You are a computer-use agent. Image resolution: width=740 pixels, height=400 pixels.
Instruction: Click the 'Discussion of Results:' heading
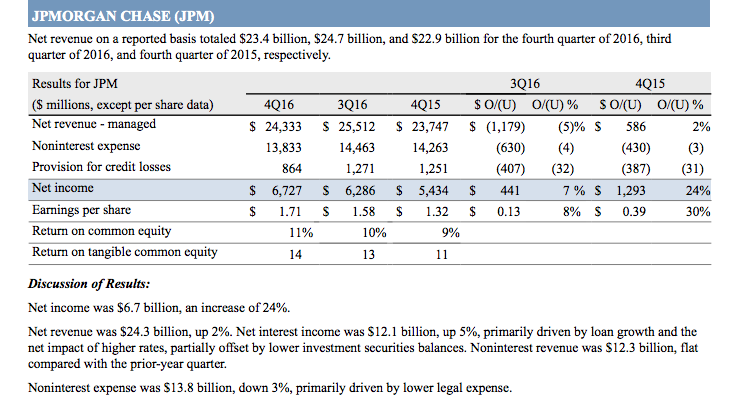89,284
